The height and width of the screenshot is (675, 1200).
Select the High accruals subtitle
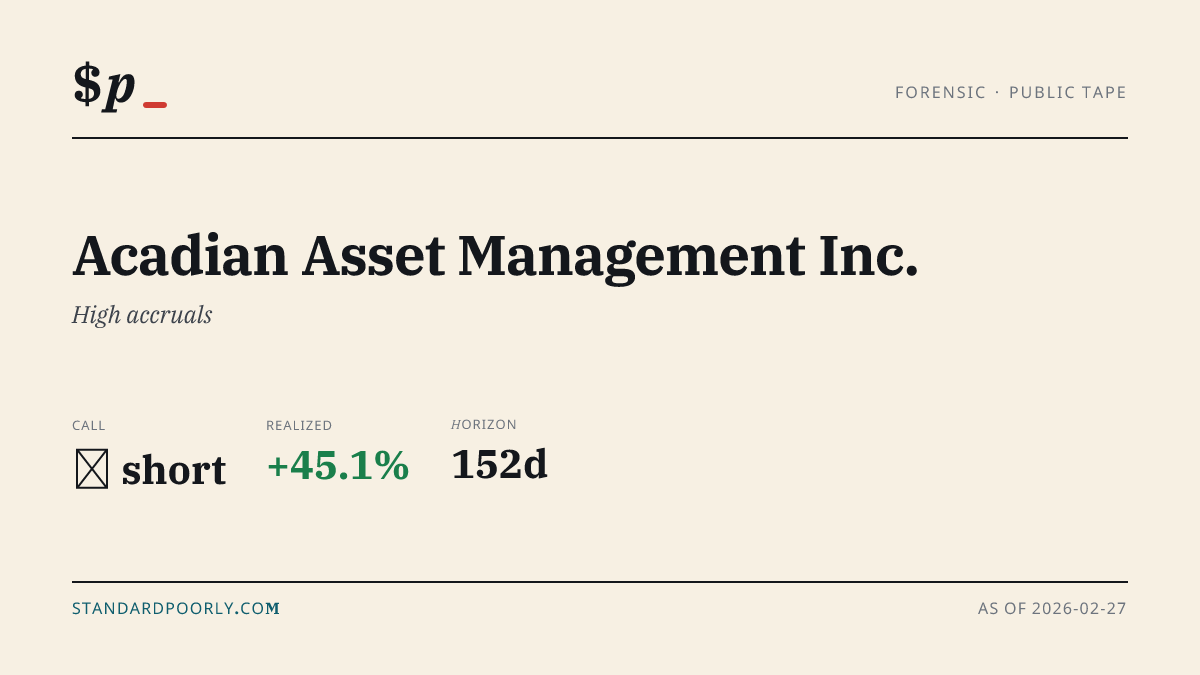click(142, 316)
